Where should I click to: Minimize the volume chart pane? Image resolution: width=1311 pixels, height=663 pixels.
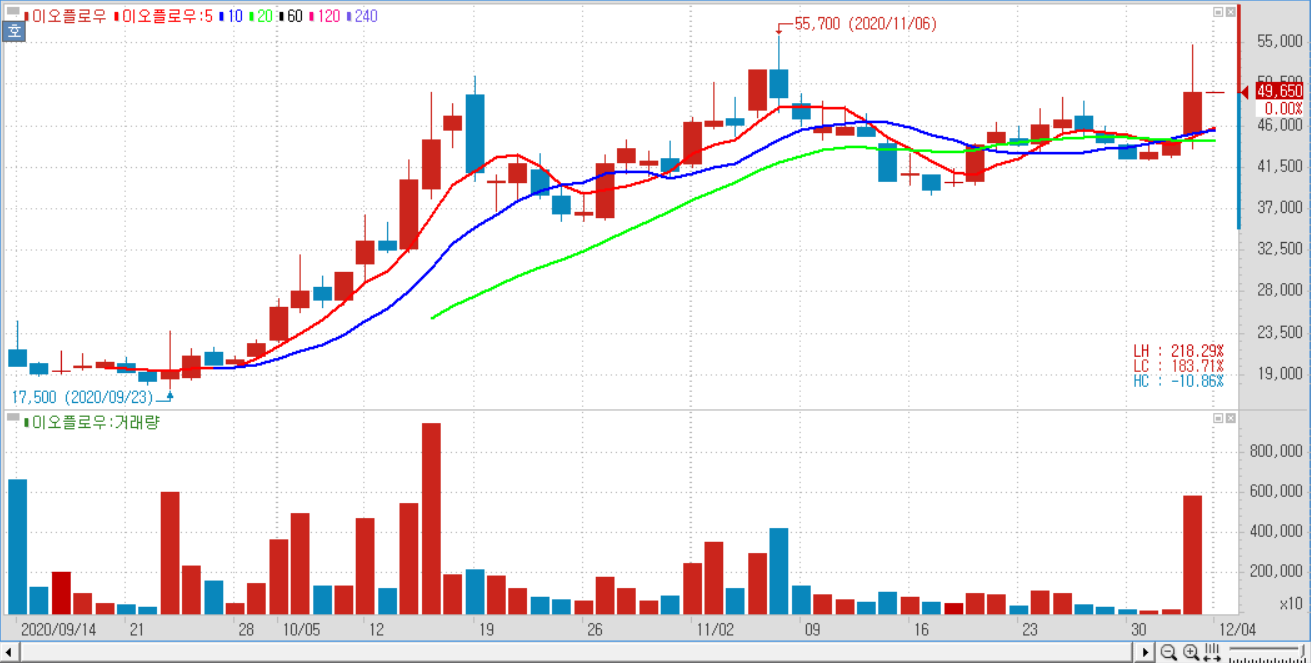coord(1218,417)
